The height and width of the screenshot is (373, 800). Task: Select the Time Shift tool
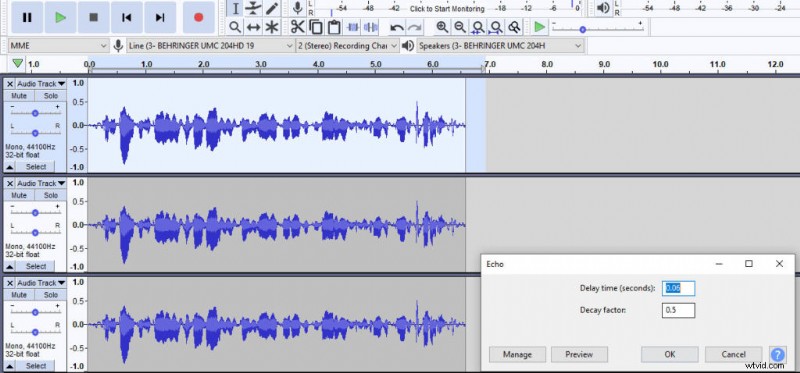pyautogui.click(x=253, y=27)
